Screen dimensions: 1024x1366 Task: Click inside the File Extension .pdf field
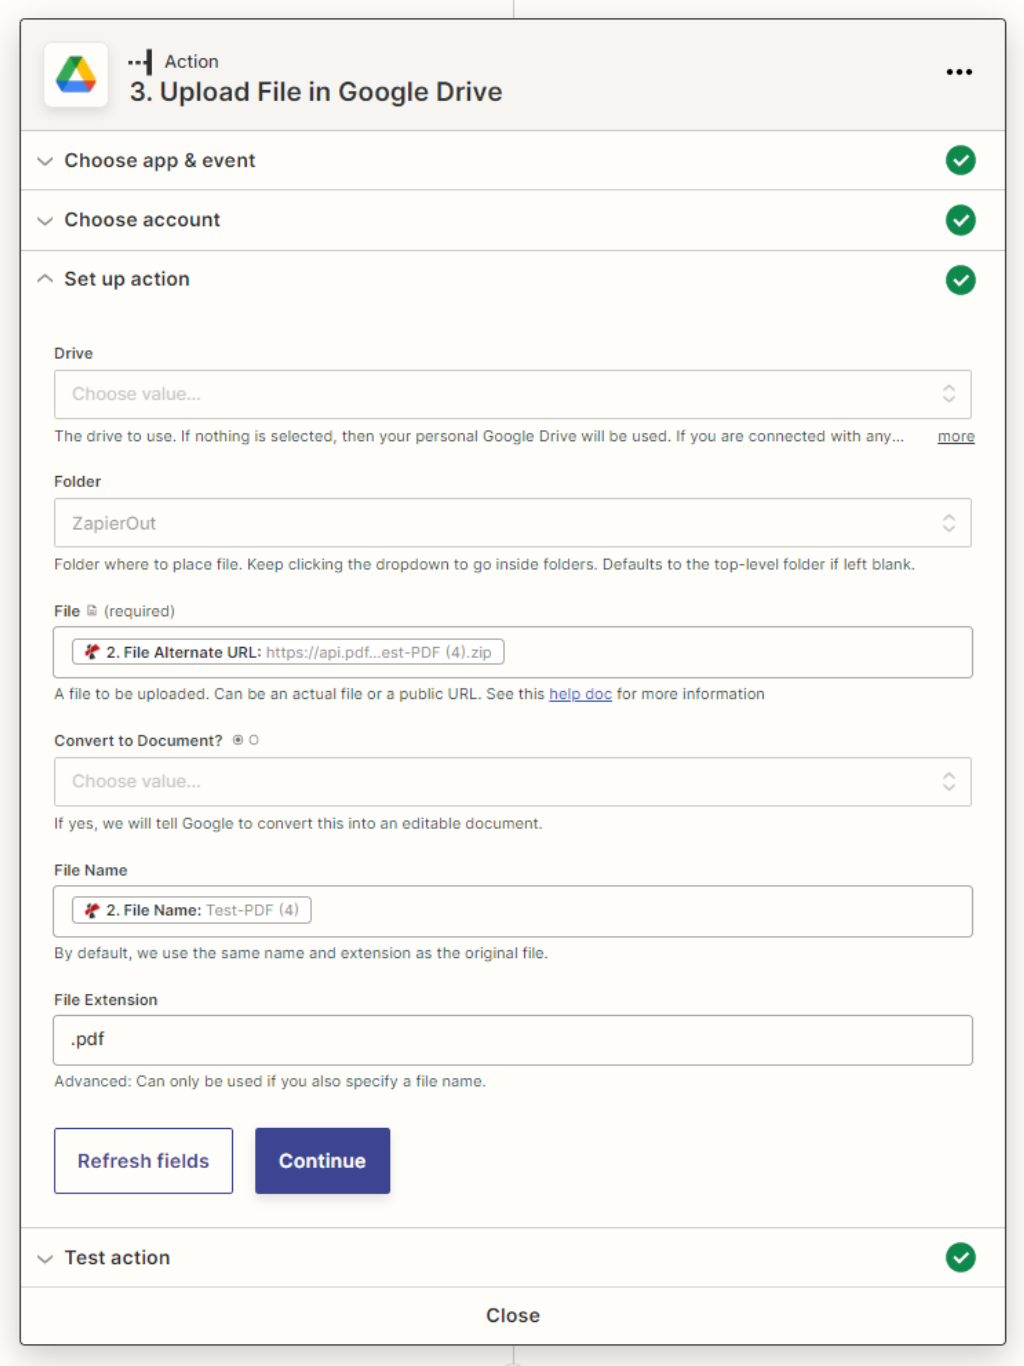513,1039
